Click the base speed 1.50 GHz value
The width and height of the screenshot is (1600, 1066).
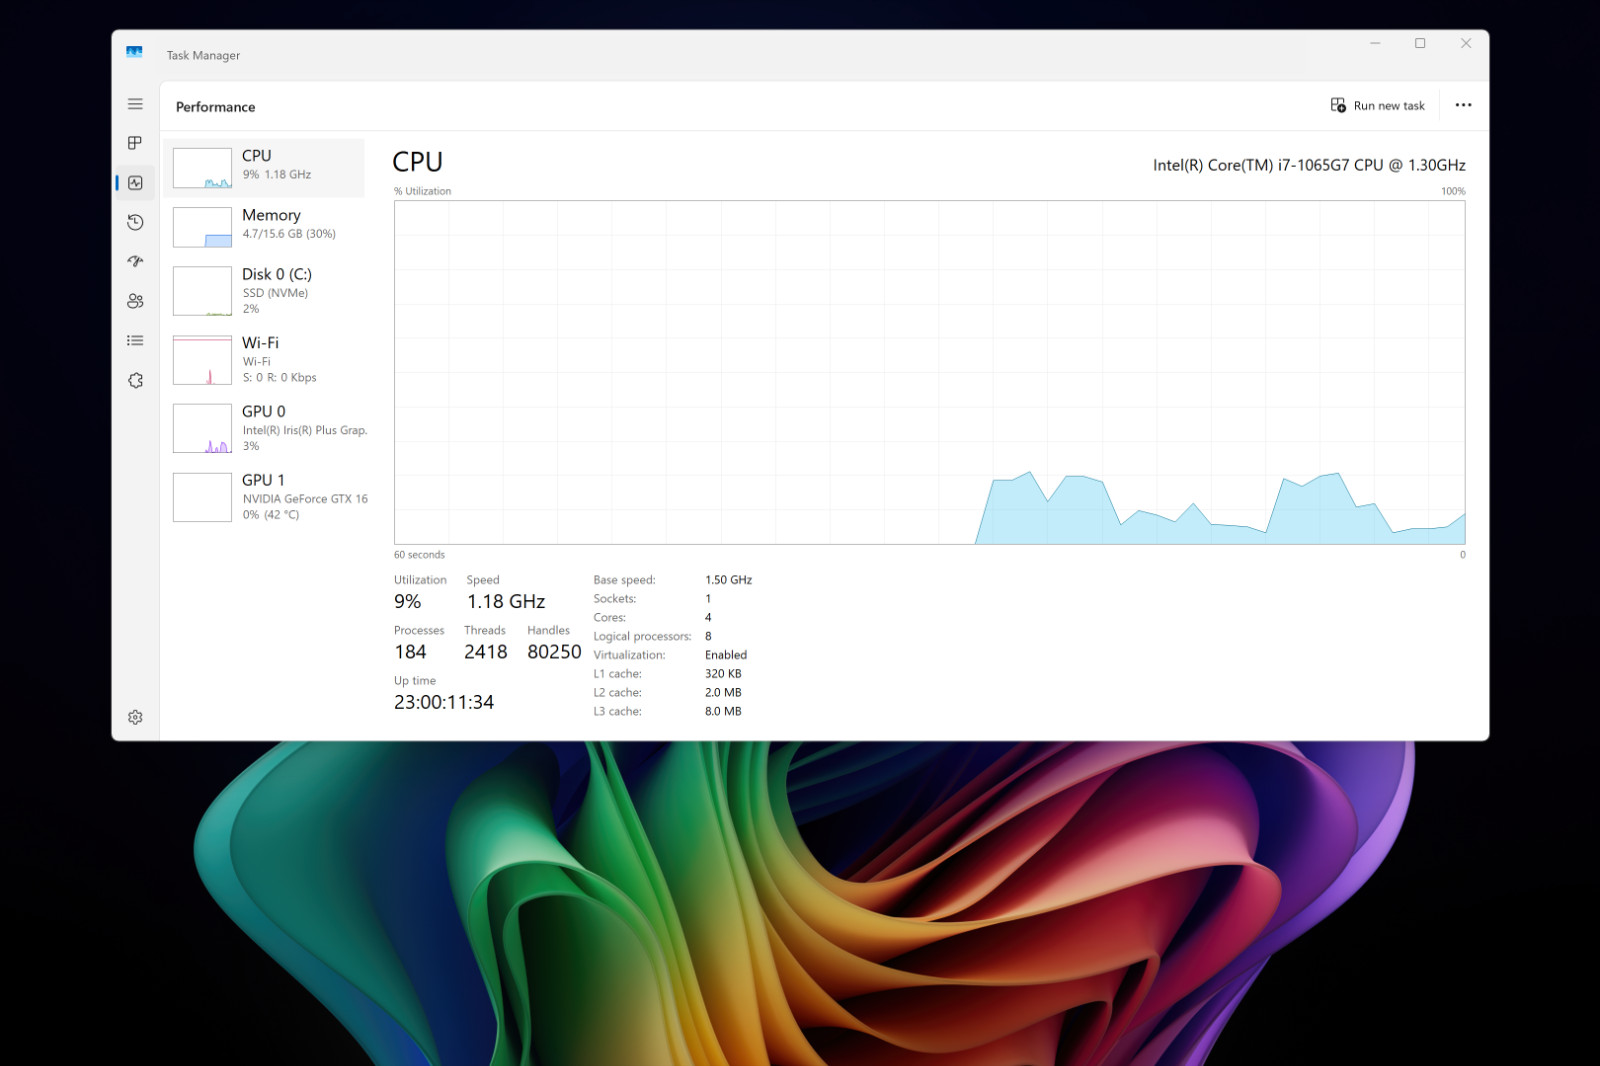point(728,580)
